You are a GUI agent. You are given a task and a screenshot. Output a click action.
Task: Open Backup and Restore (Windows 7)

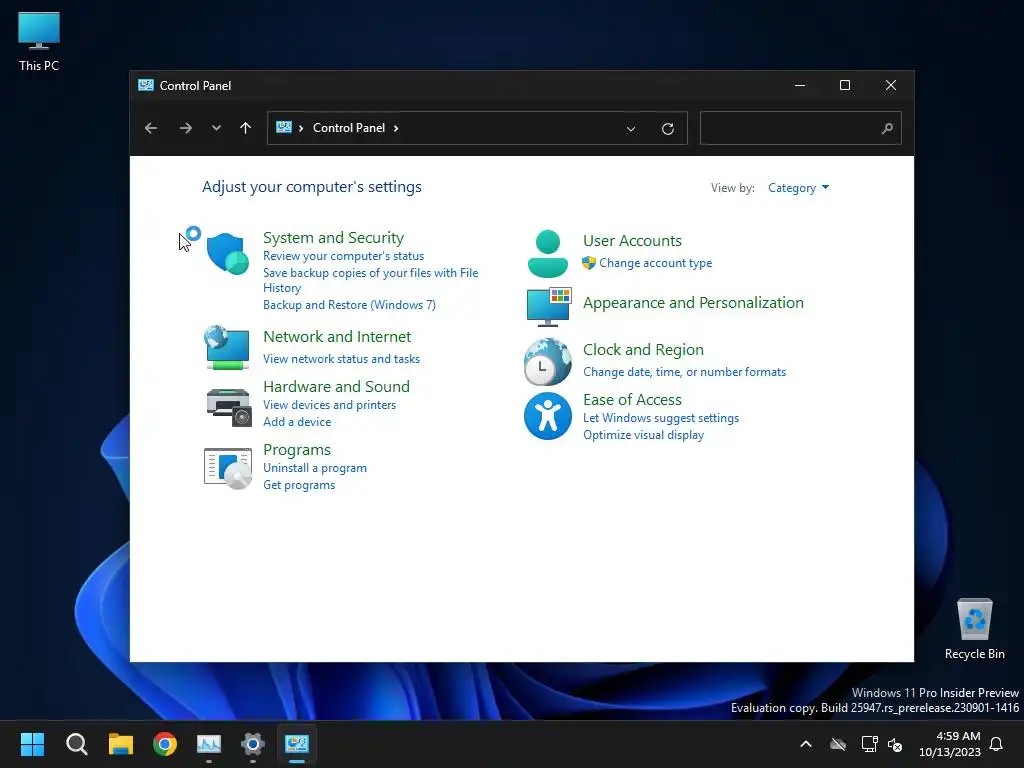349,305
